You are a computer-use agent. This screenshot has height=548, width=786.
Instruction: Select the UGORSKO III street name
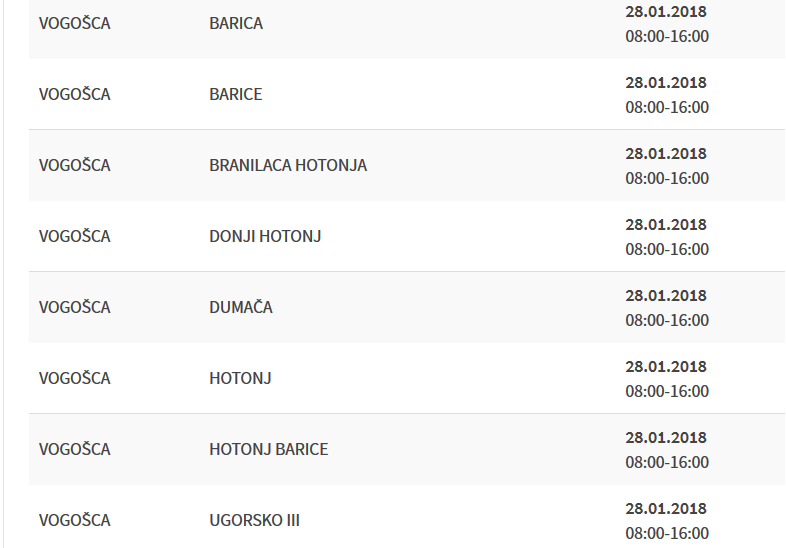255,520
